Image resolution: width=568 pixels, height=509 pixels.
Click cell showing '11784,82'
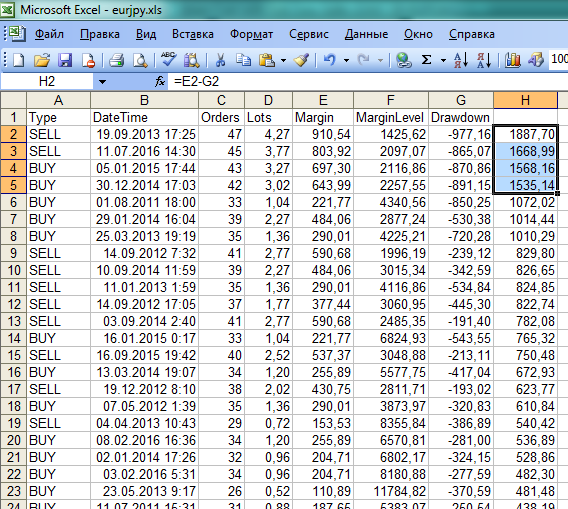click(391, 491)
